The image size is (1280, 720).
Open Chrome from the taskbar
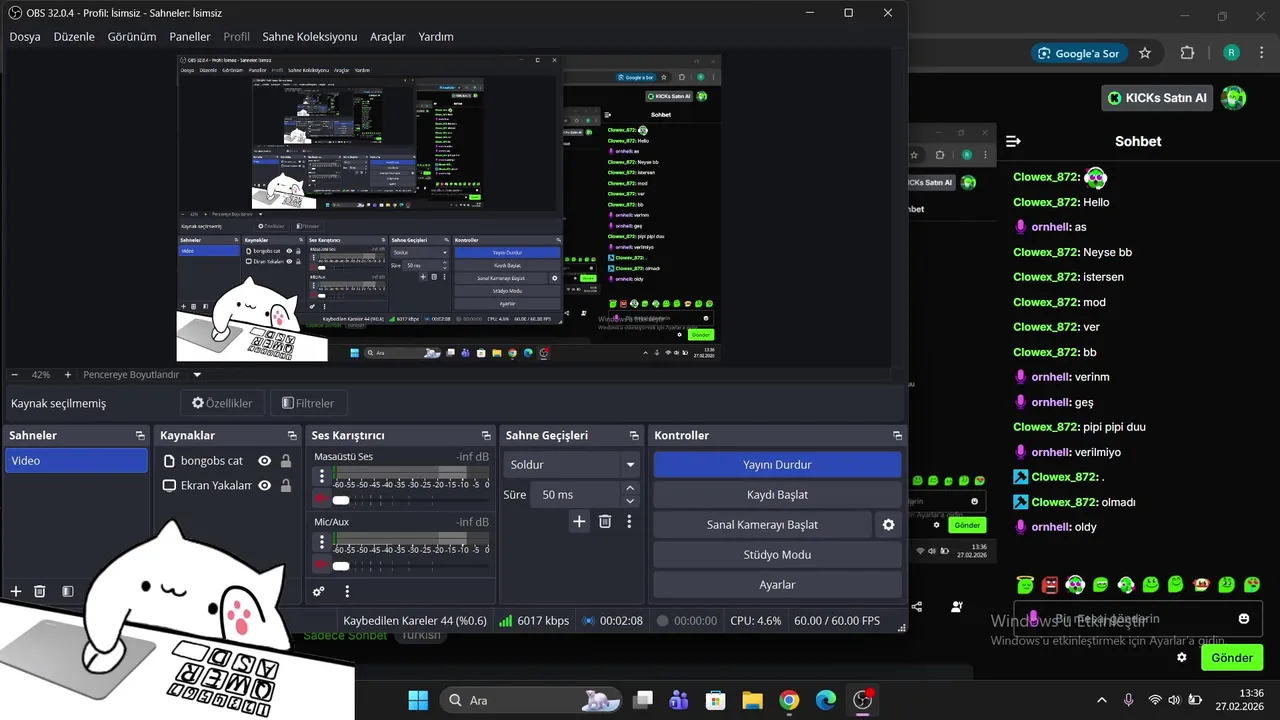coord(789,700)
